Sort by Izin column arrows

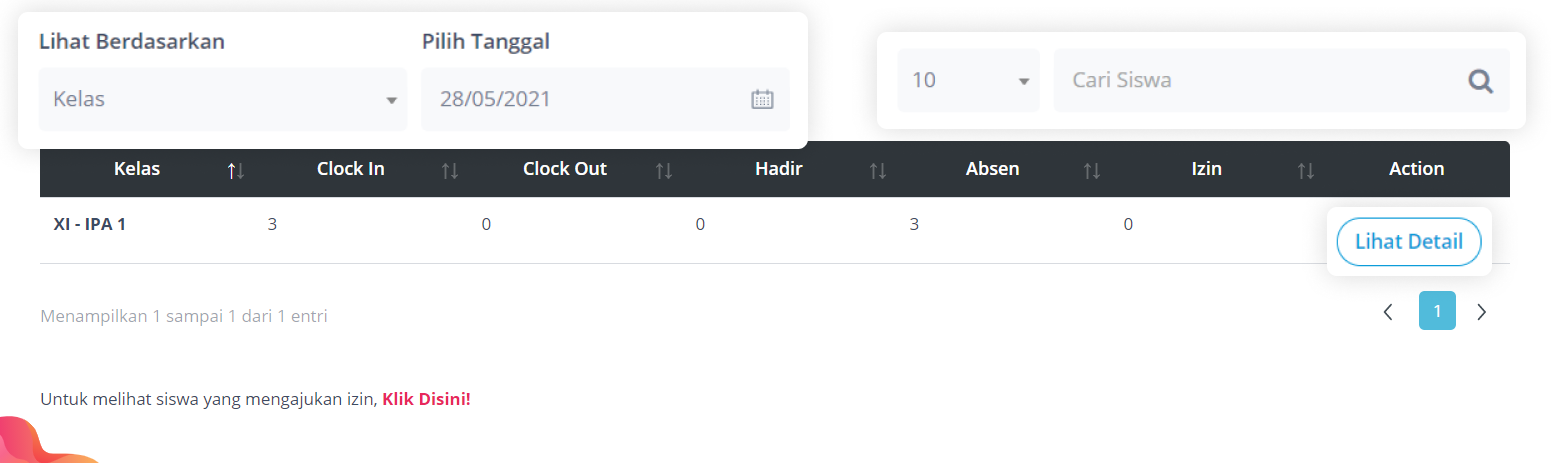click(x=1305, y=171)
